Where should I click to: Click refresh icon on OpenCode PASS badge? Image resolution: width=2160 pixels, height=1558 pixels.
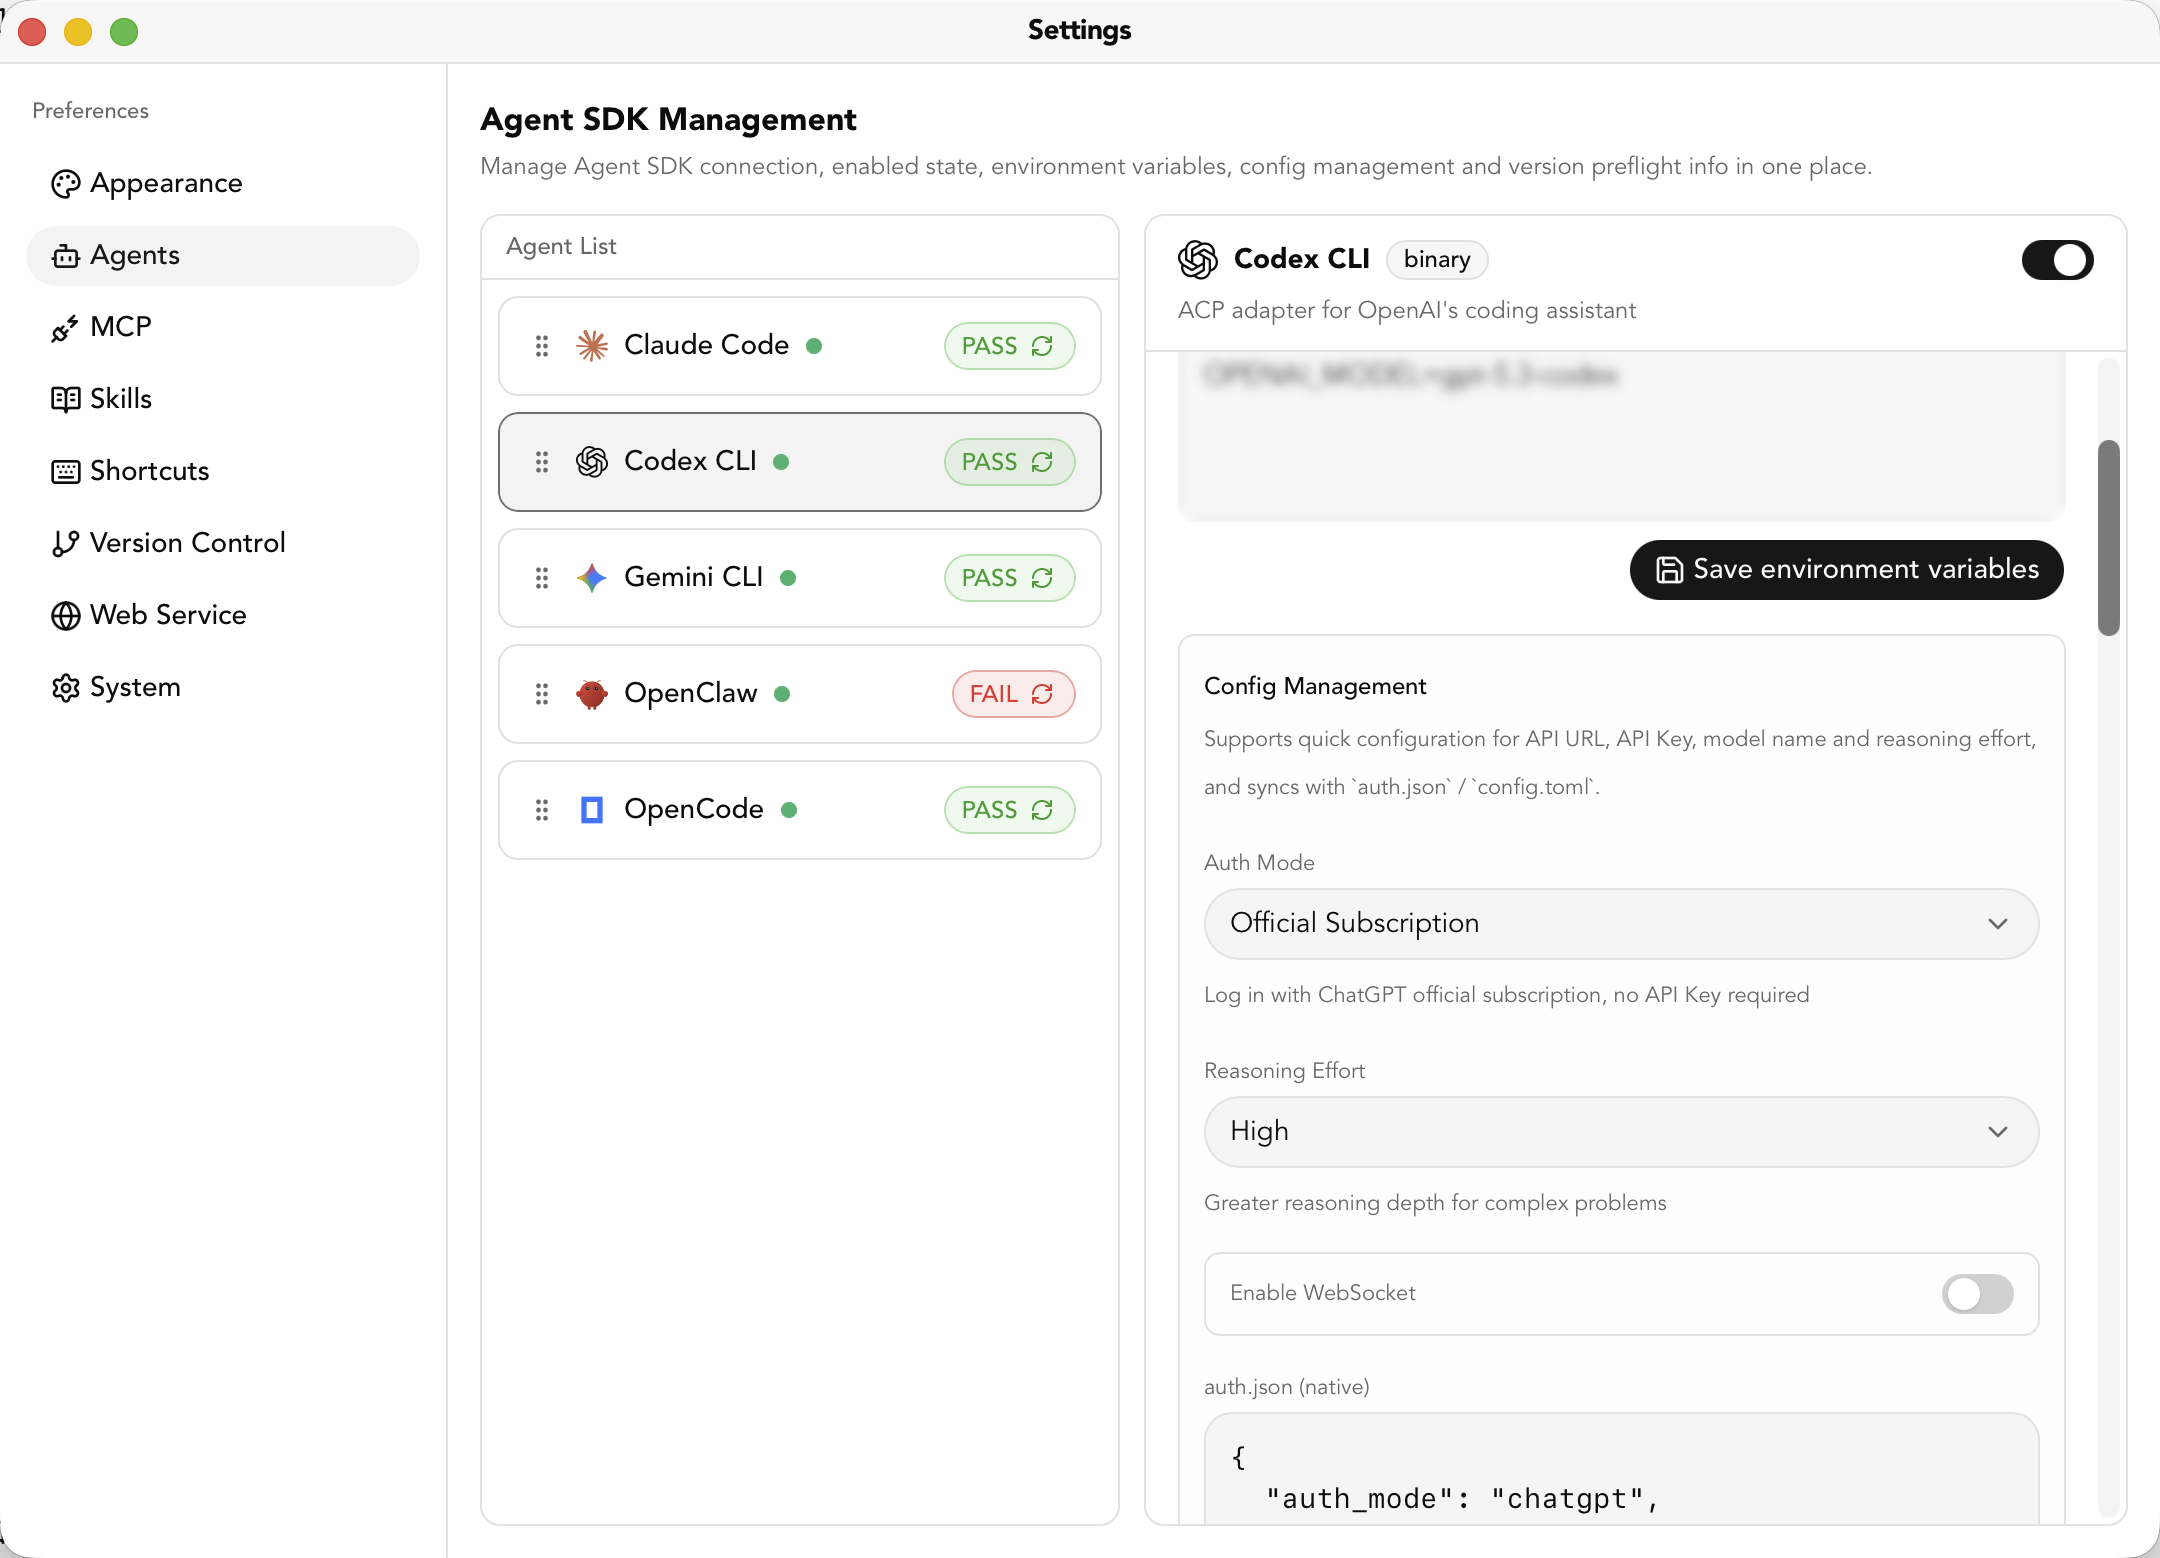(x=1042, y=810)
